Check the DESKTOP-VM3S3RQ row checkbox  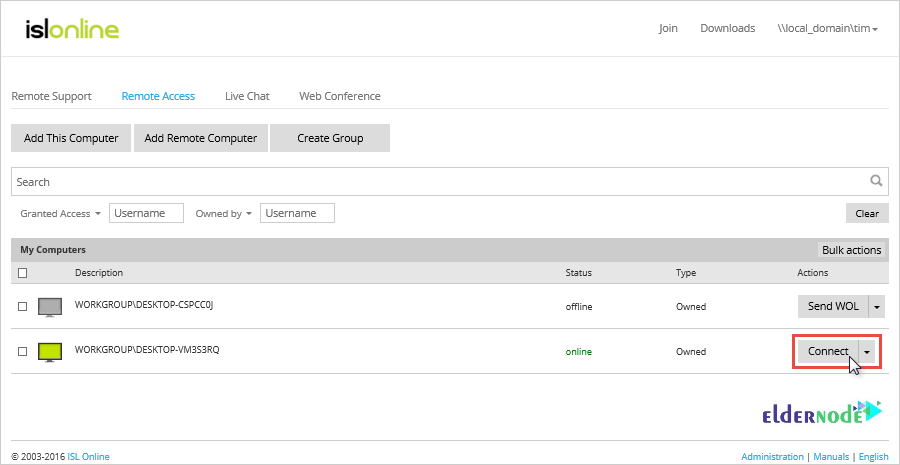pyautogui.click(x=23, y=351)
